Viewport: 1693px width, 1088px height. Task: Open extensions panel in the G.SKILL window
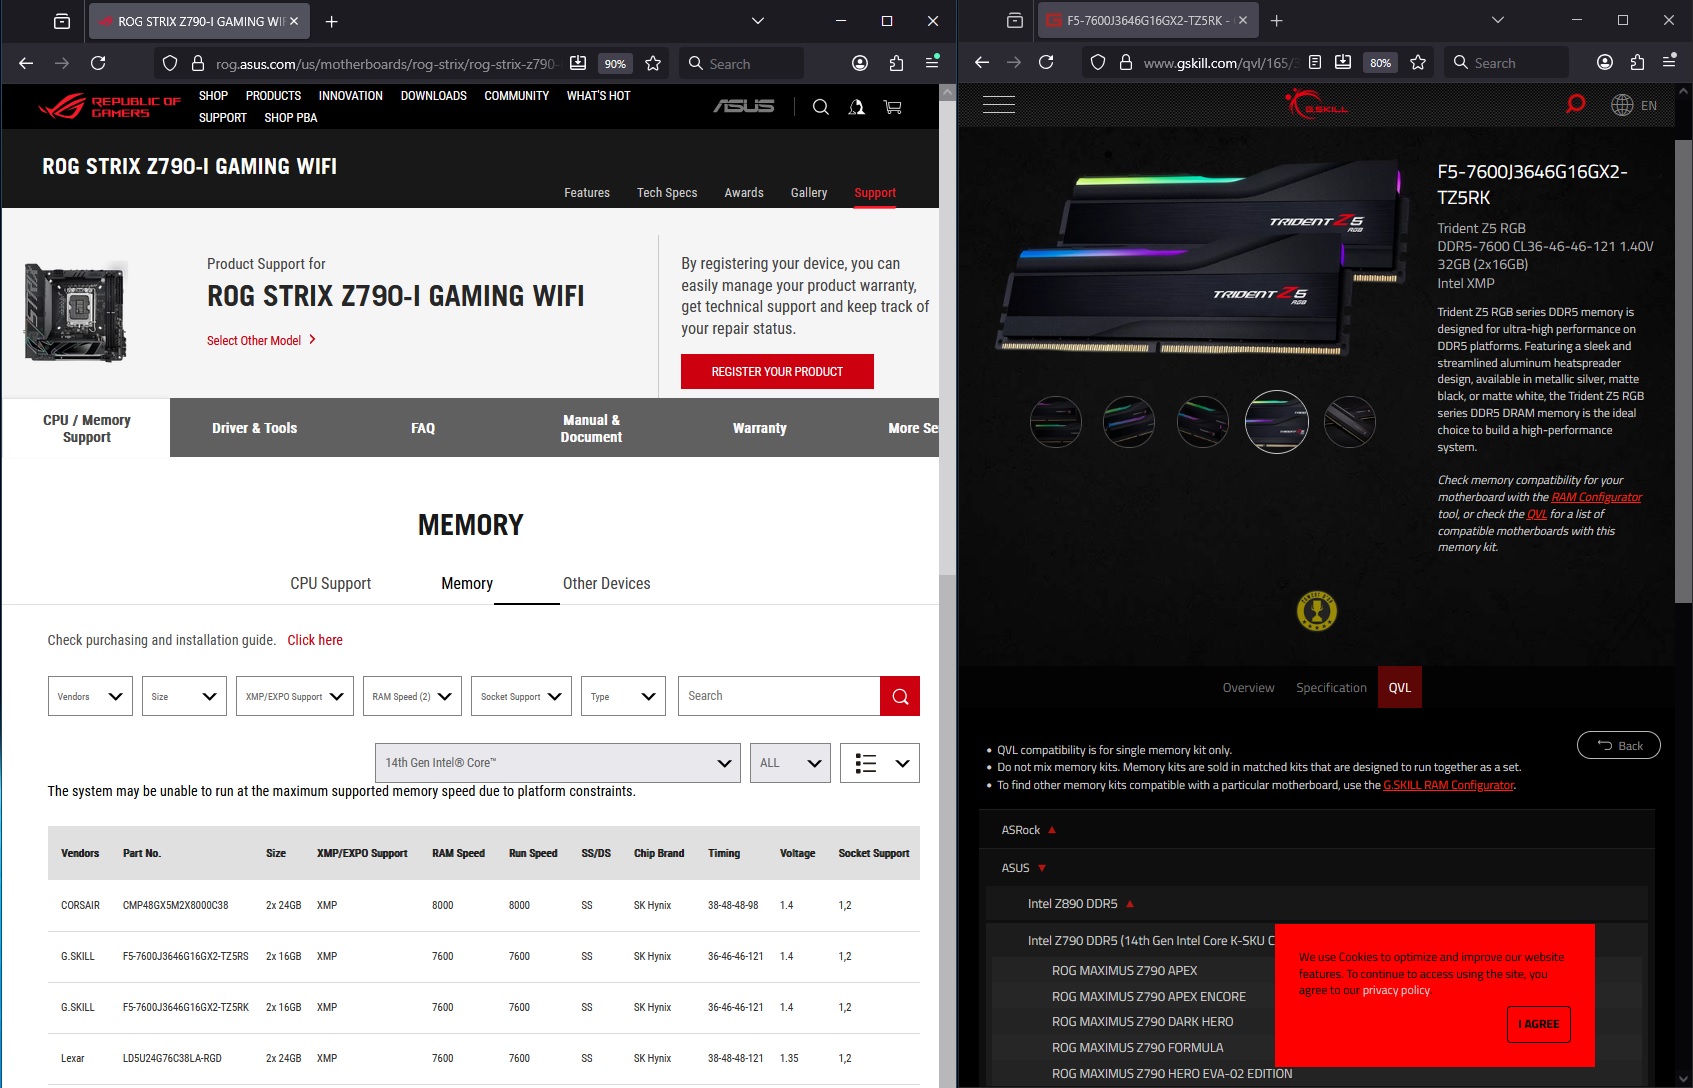(1637, 63)
